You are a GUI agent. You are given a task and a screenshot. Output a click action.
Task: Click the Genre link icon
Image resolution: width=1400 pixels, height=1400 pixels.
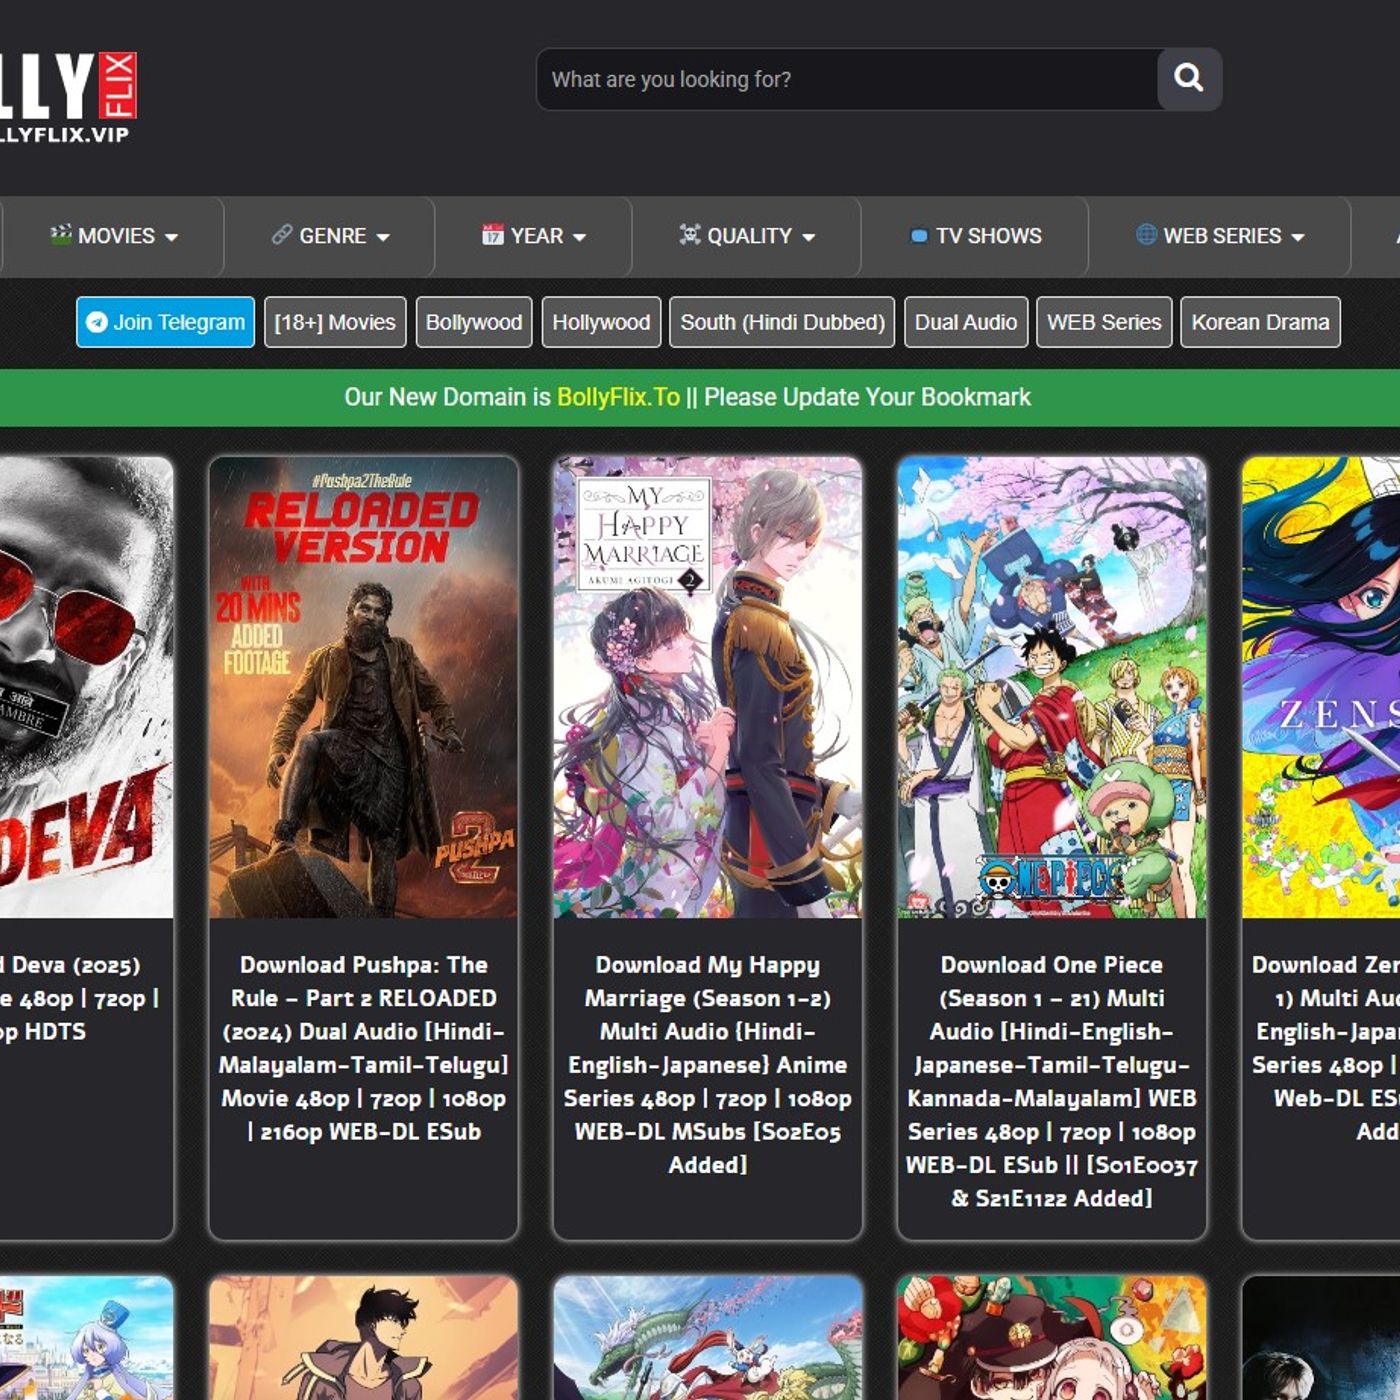pyautogui.click(x=282, y=234)
